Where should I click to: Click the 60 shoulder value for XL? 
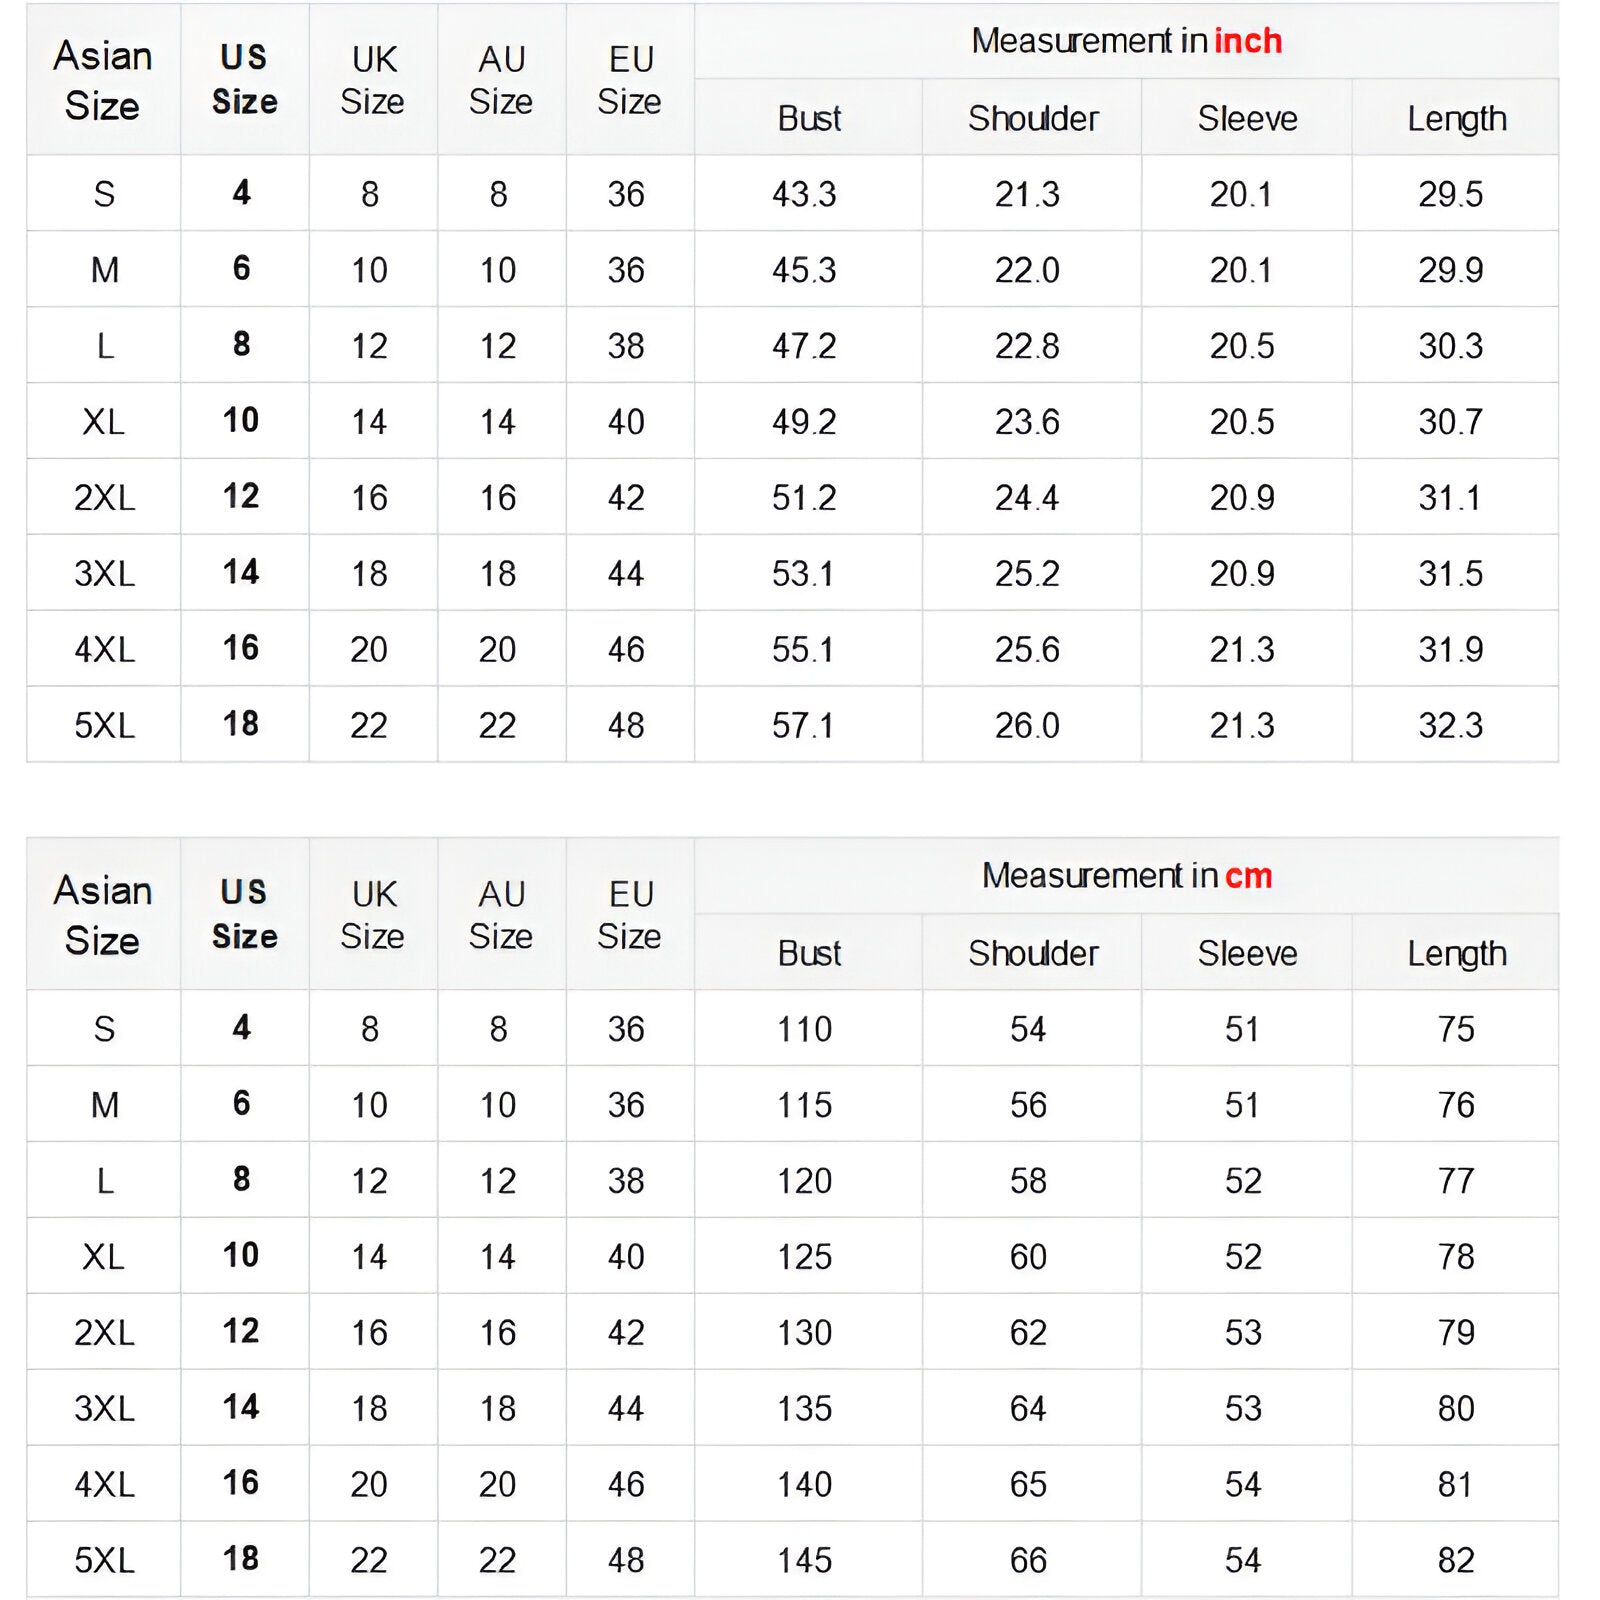1028,1257
